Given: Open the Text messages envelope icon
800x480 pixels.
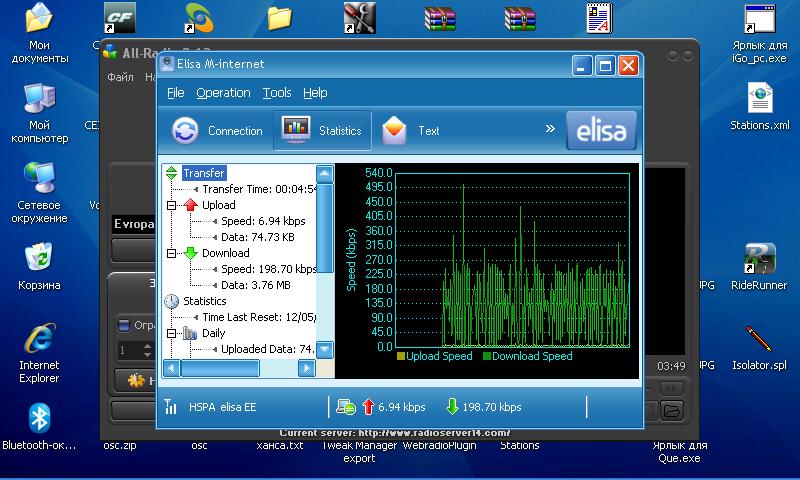Looking at the screenshot, I should click(395, 131).
